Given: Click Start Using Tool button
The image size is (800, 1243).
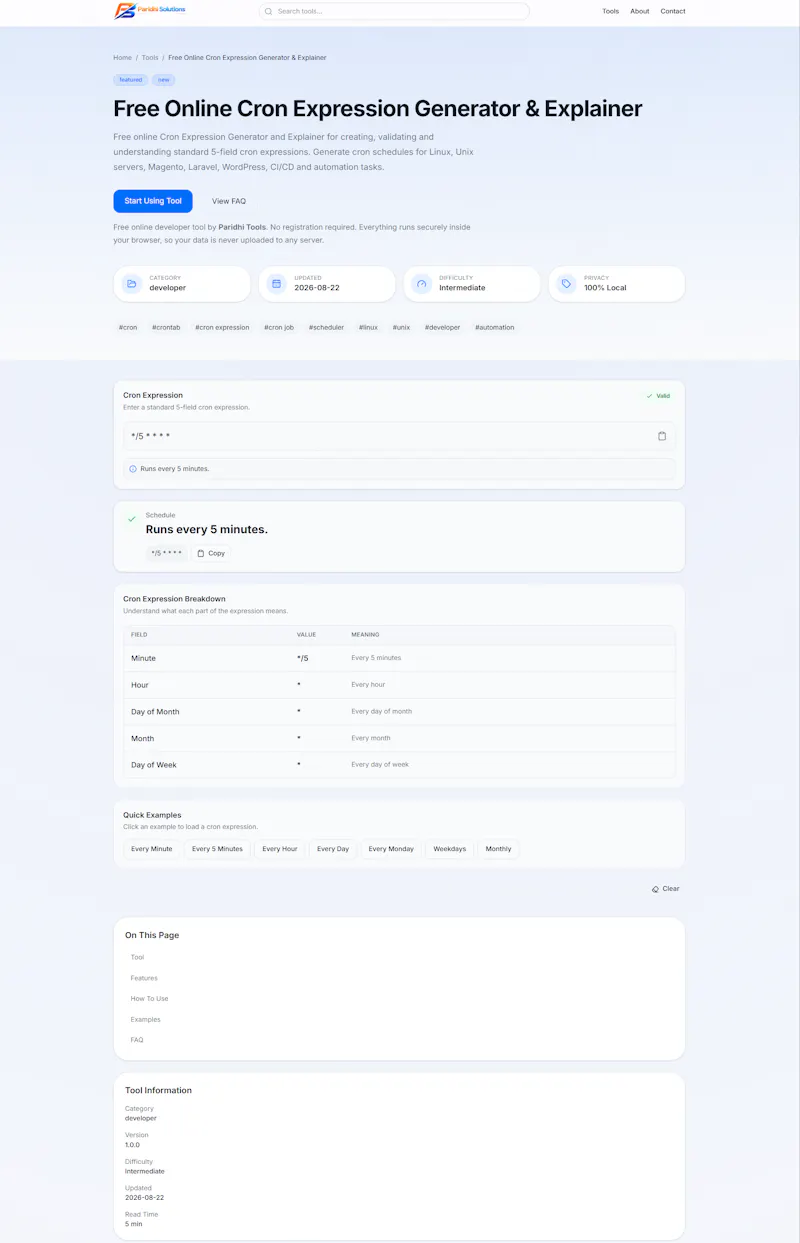Looking at the screenshot, I should tap(153, 201).
